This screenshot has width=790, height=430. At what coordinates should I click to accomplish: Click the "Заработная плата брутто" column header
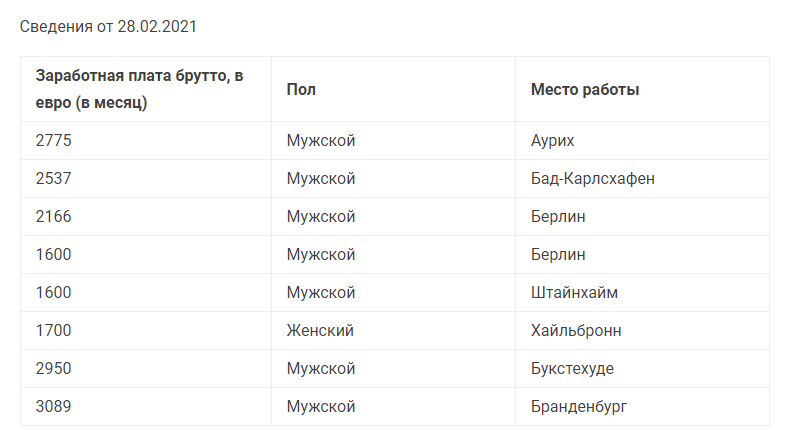[140, 89]
